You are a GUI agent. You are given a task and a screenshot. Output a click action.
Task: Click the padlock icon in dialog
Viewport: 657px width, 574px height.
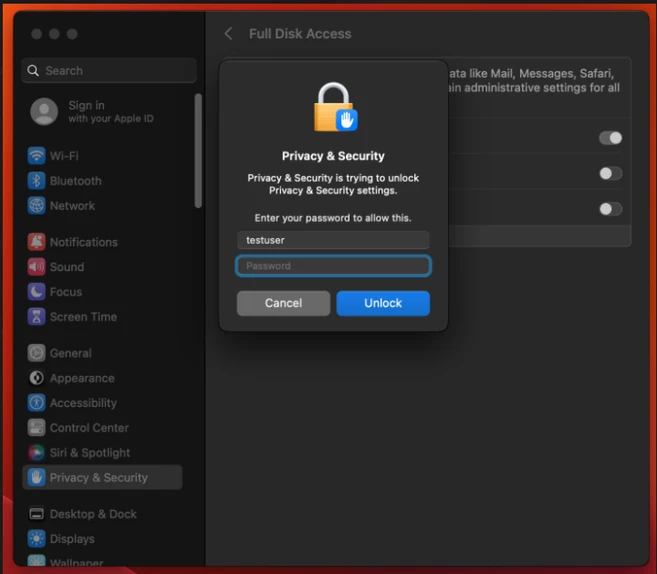336,107
